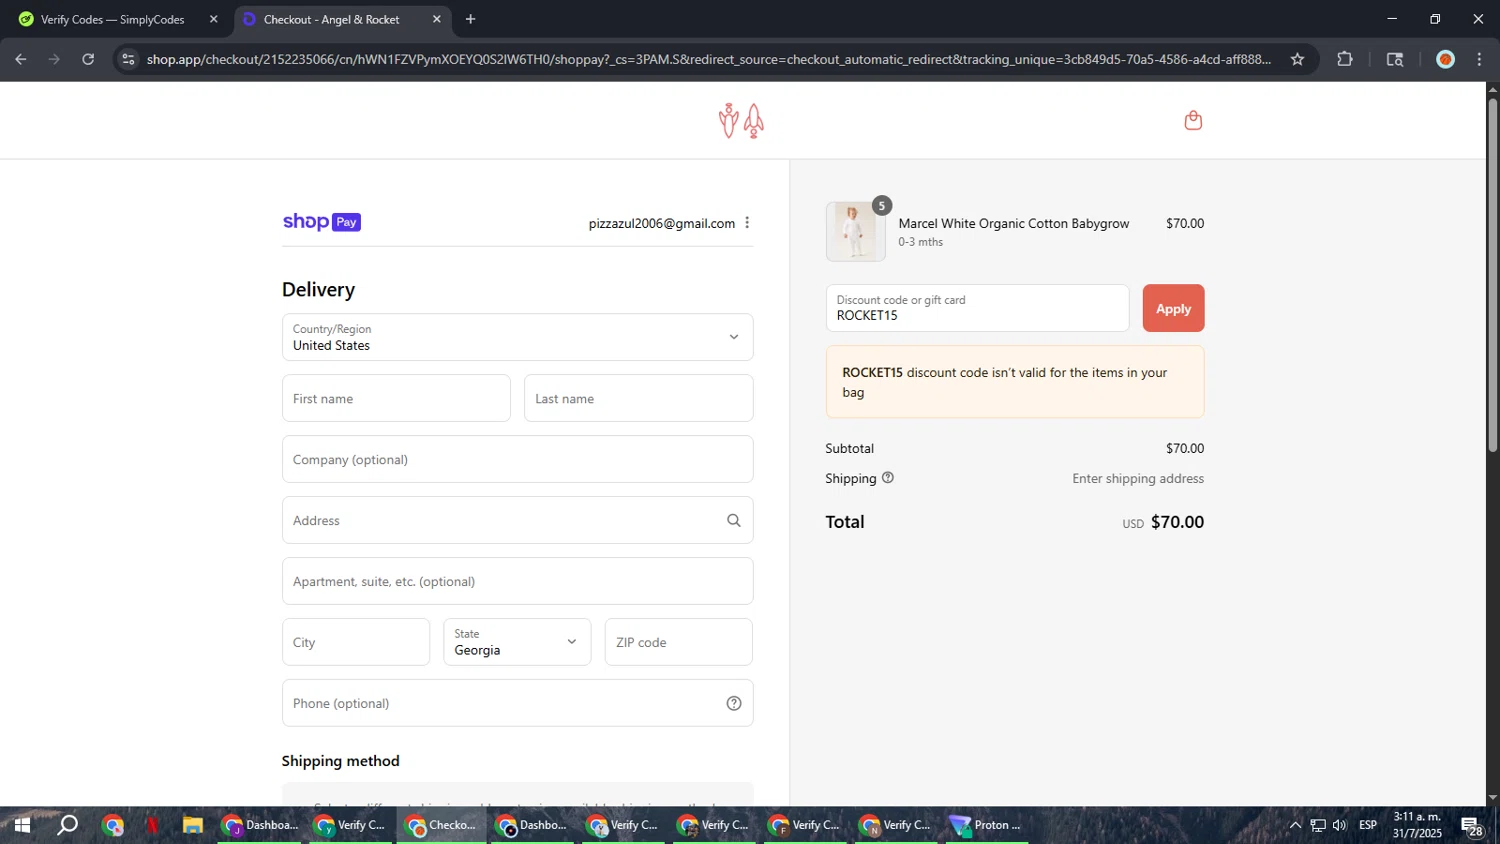The width and height of the screenshot is (1500, 844).
Task: Open a new browser tab
Action: (x=470, y=19)
